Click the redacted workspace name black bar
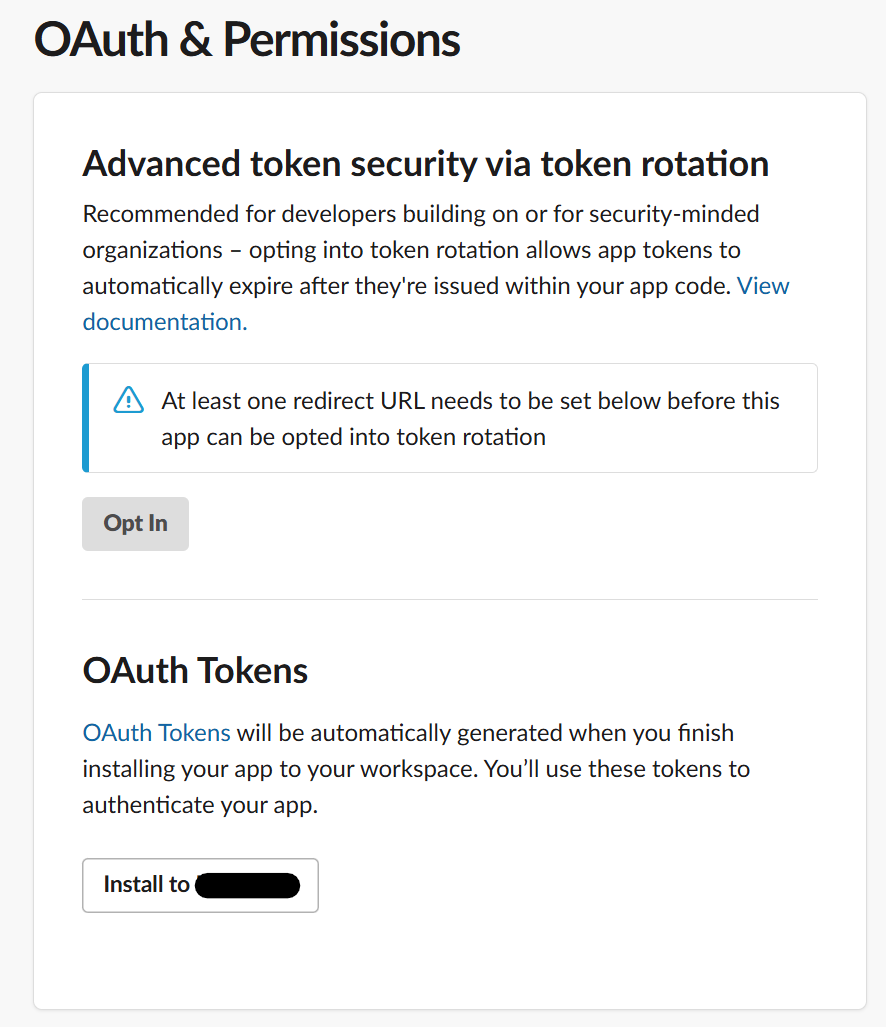Viewport: 886px width, 1027px height. tap(248, 885)
